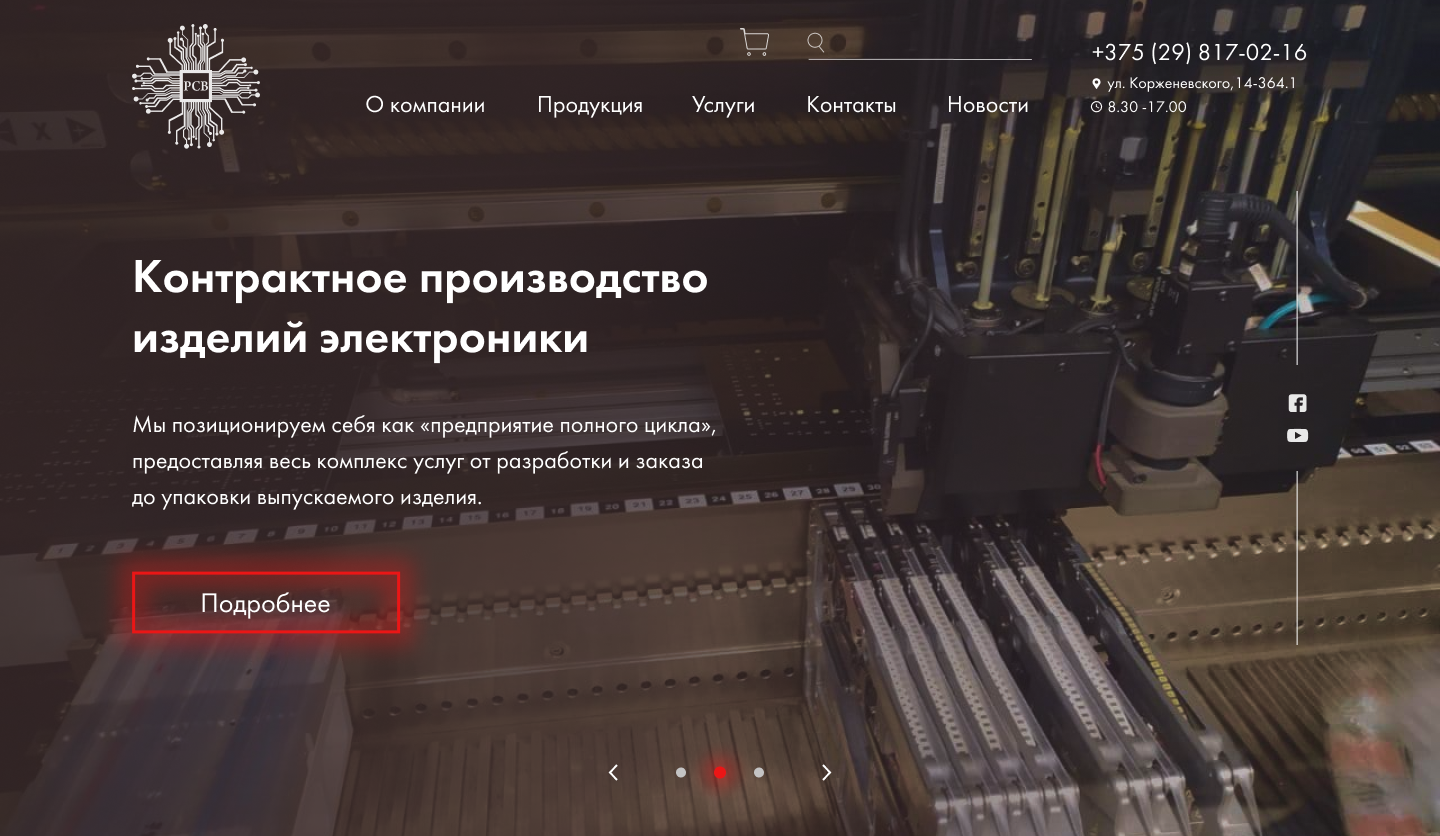Select the third slider dot
Screen dimensions: 1440x836
point(759,772)
